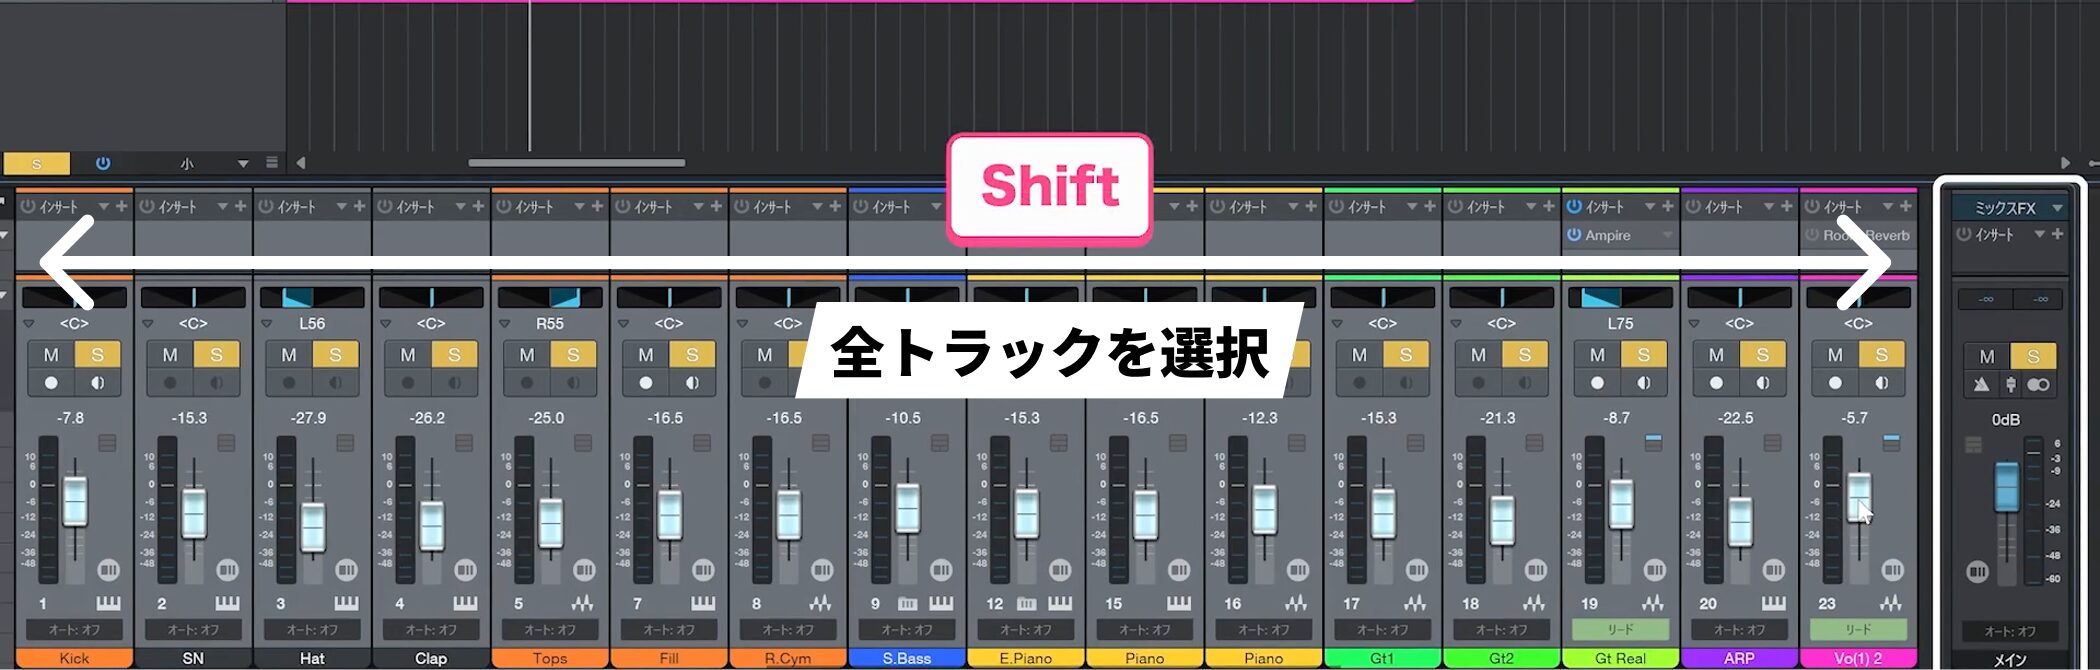Click the mono/stereo link icon on Main channel
The height and width of the screenshot is (670, 2100).
pyautogui.click(x=2037, y=385)
